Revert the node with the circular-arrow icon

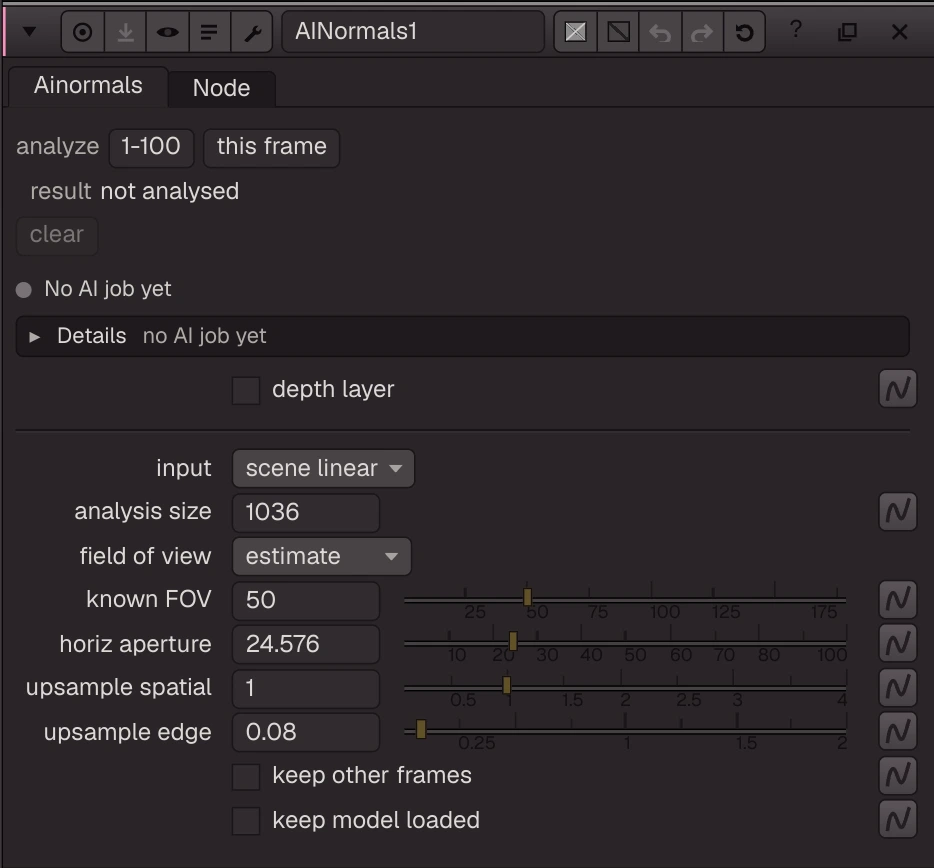(745, 32)
